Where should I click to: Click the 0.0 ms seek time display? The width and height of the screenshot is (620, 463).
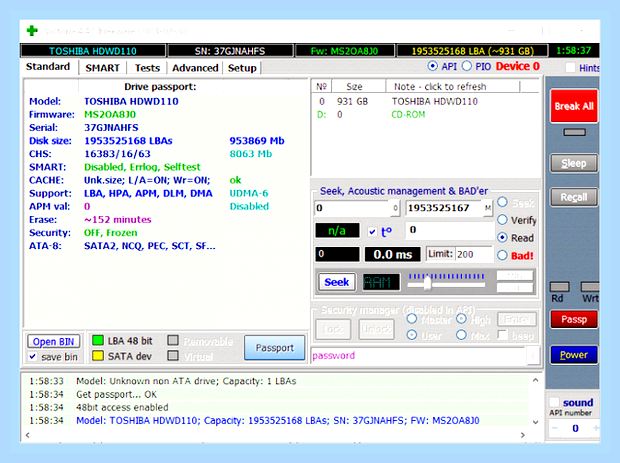393,254
